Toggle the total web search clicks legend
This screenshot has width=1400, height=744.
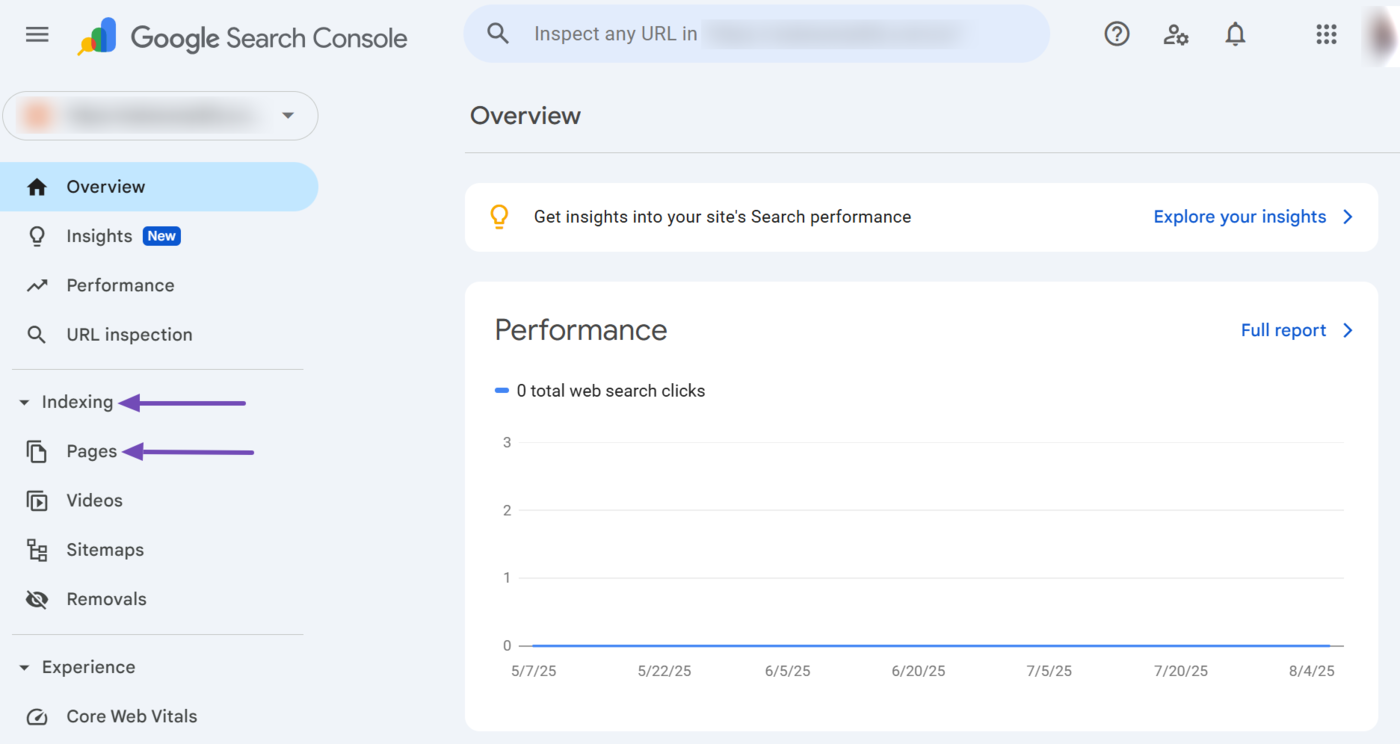[x=600, y=391]
